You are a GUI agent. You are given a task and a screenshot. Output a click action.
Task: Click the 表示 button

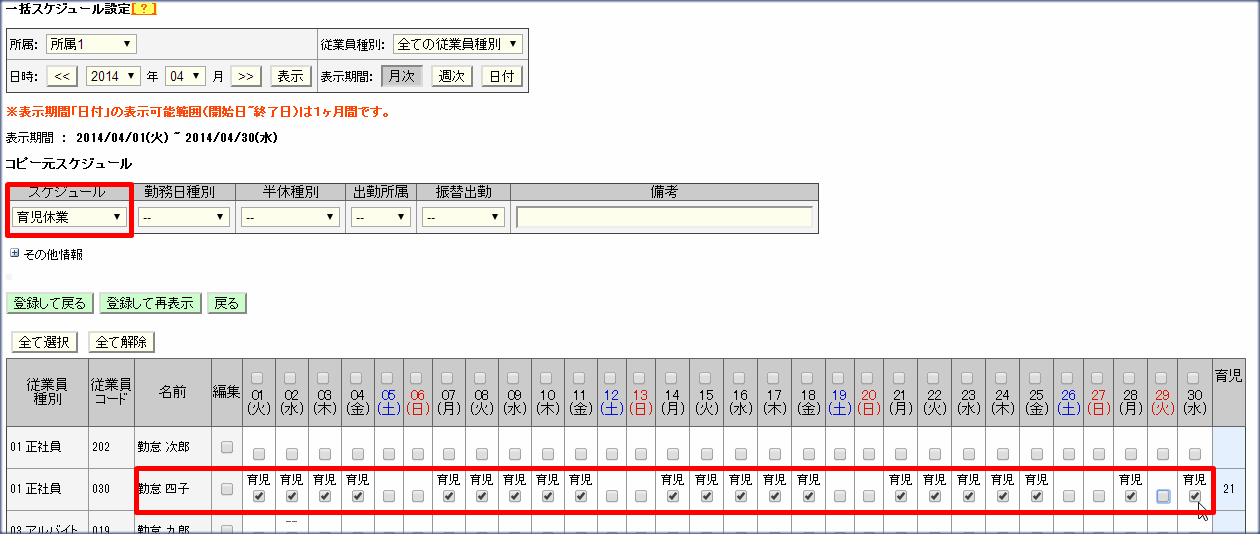(289, 76)
